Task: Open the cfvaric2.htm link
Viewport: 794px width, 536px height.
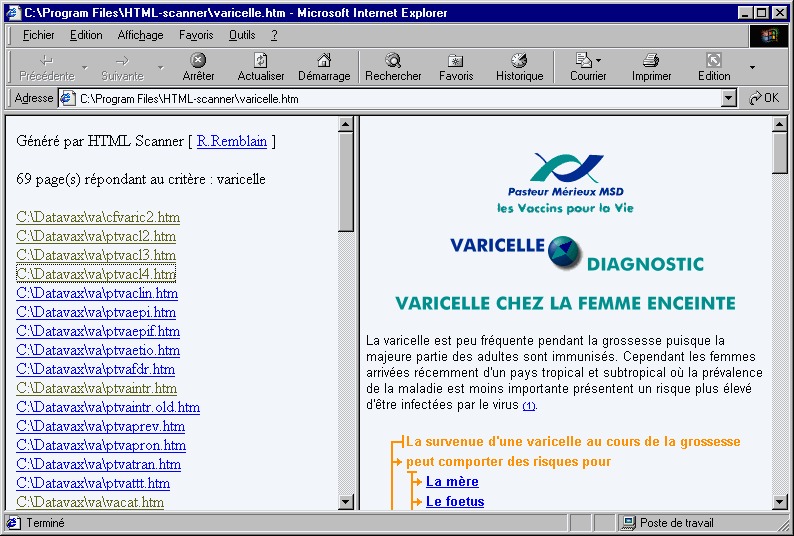Action: [98, 217]
